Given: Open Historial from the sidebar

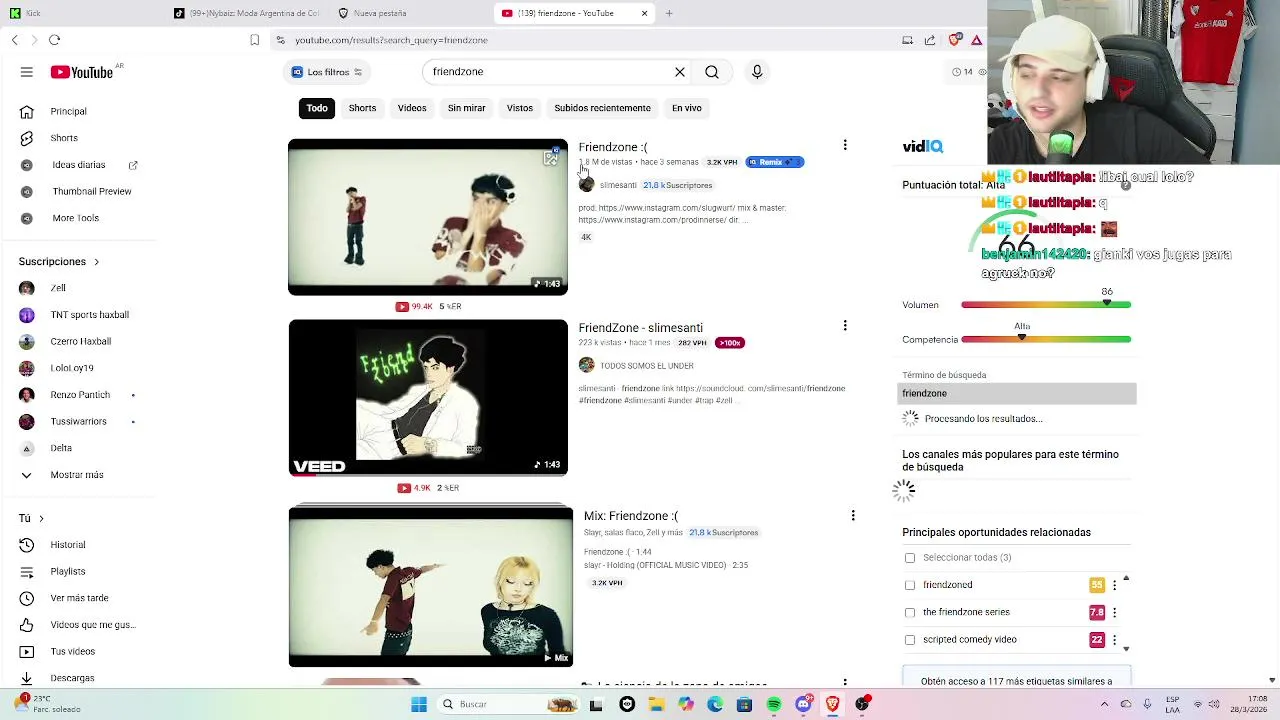Looking at the screenshot, I should 68,545.
